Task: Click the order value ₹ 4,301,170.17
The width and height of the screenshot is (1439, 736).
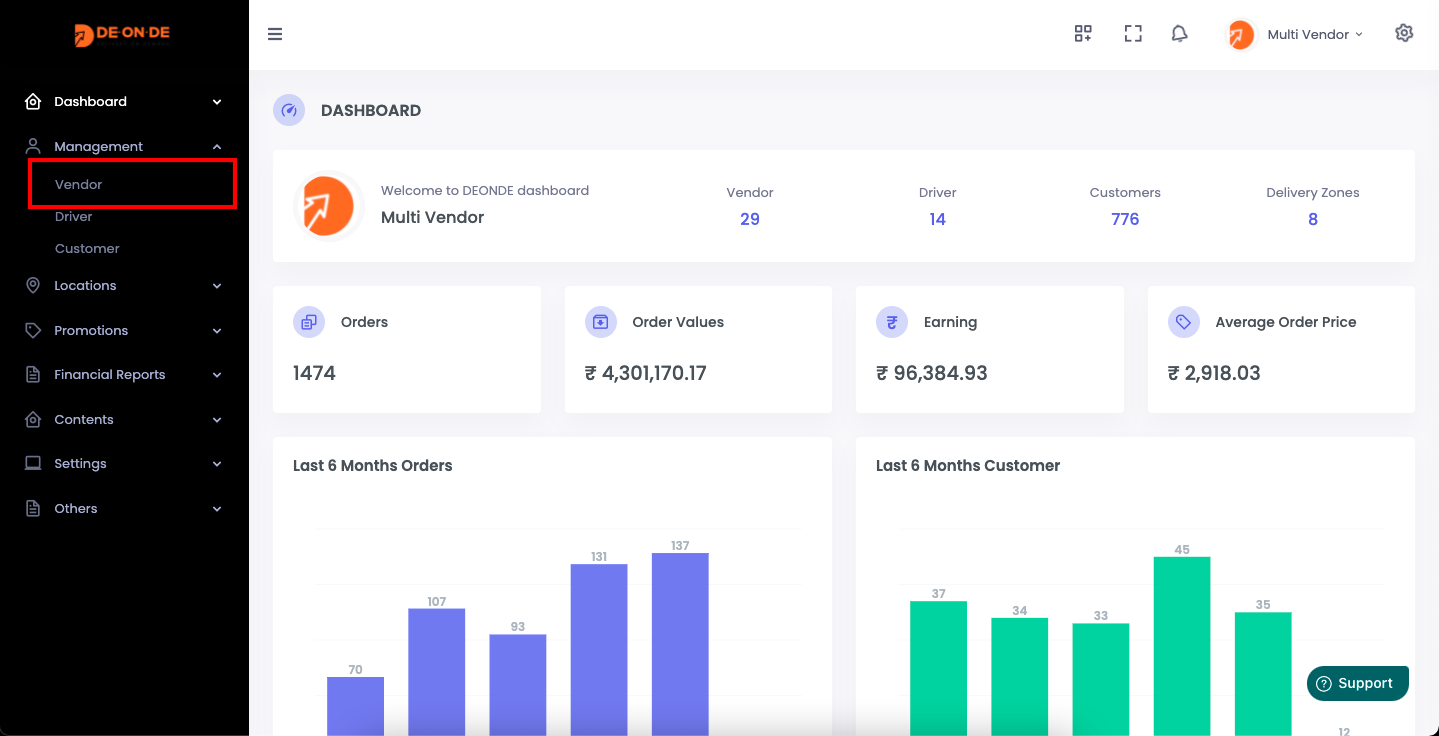Action: (x=646, y=373)
